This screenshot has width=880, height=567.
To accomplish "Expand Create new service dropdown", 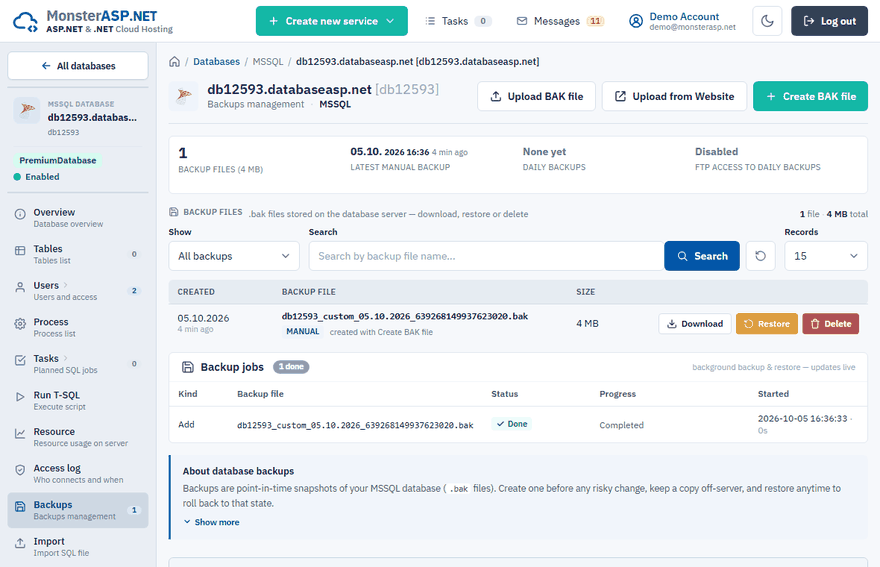I will tap(332, 21).
